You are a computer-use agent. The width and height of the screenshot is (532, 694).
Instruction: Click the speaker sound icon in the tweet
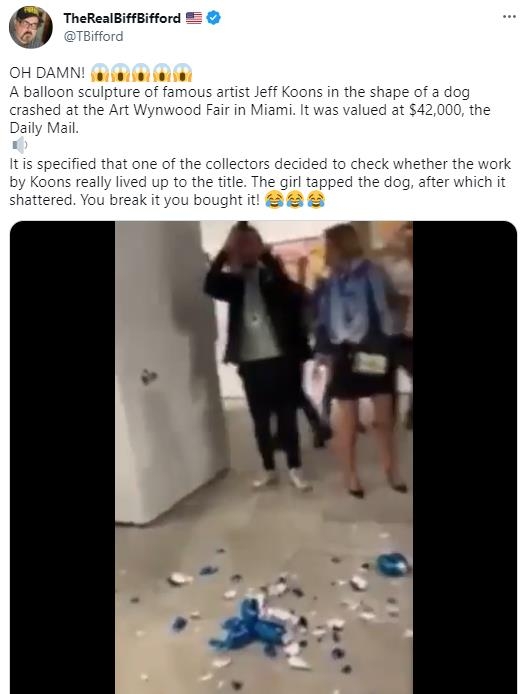pyautogui.click(x=19, y=145)
